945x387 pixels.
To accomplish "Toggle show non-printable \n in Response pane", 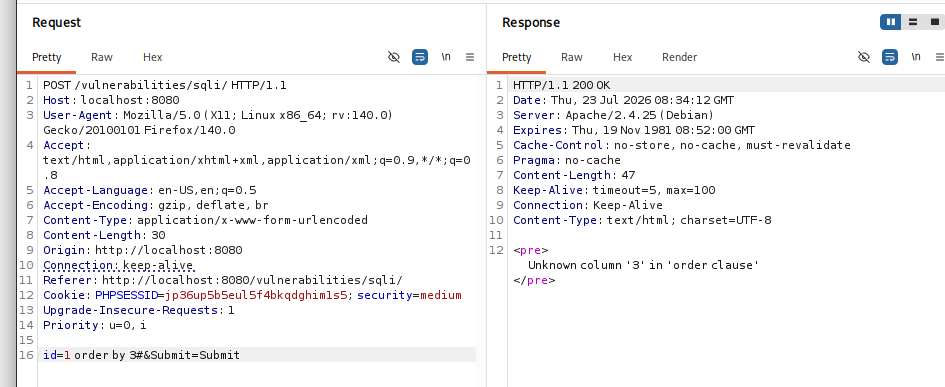I will [916, 57].
